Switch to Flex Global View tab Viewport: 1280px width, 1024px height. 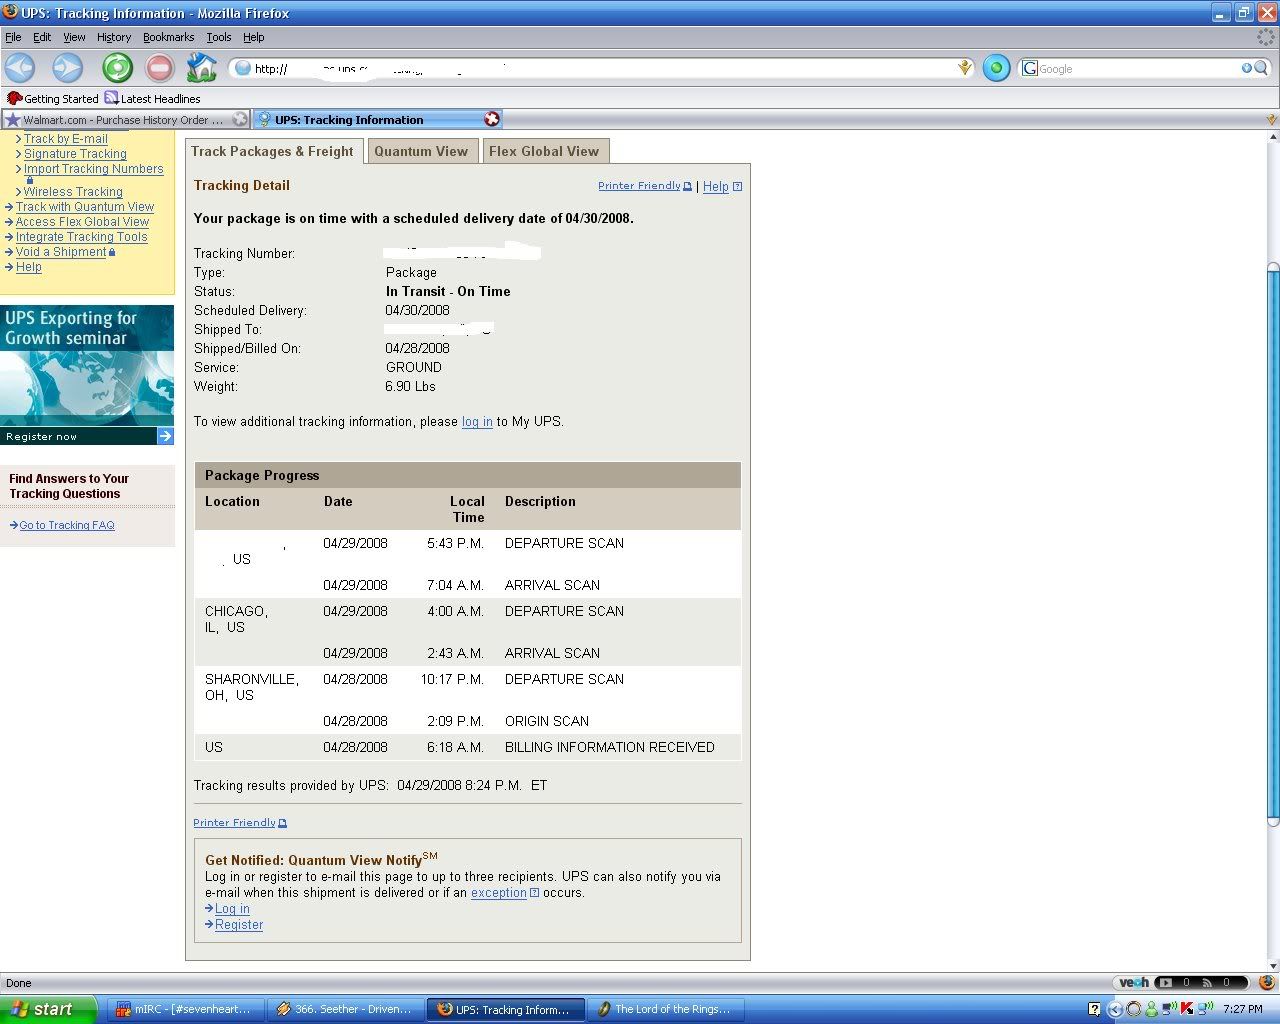[543, 151]
